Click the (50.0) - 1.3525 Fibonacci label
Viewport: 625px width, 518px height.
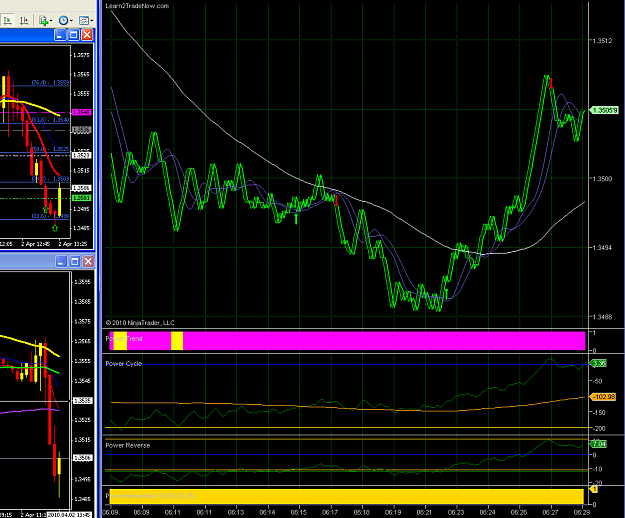[51, 149]
